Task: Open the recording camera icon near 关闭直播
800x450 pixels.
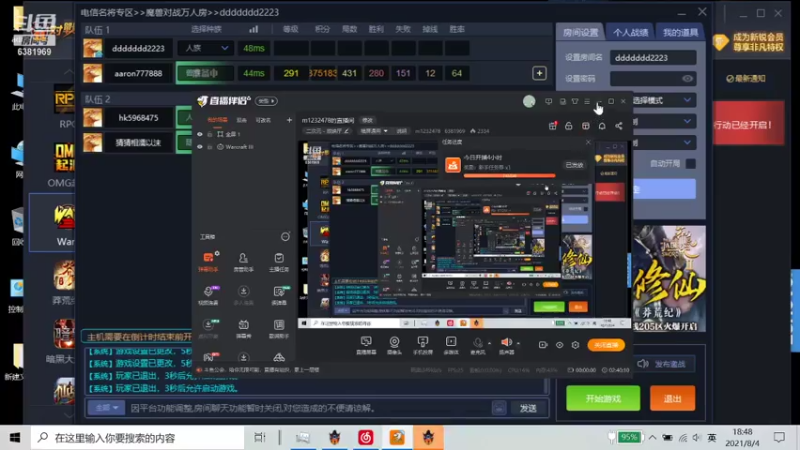Action: pos(543,345)
